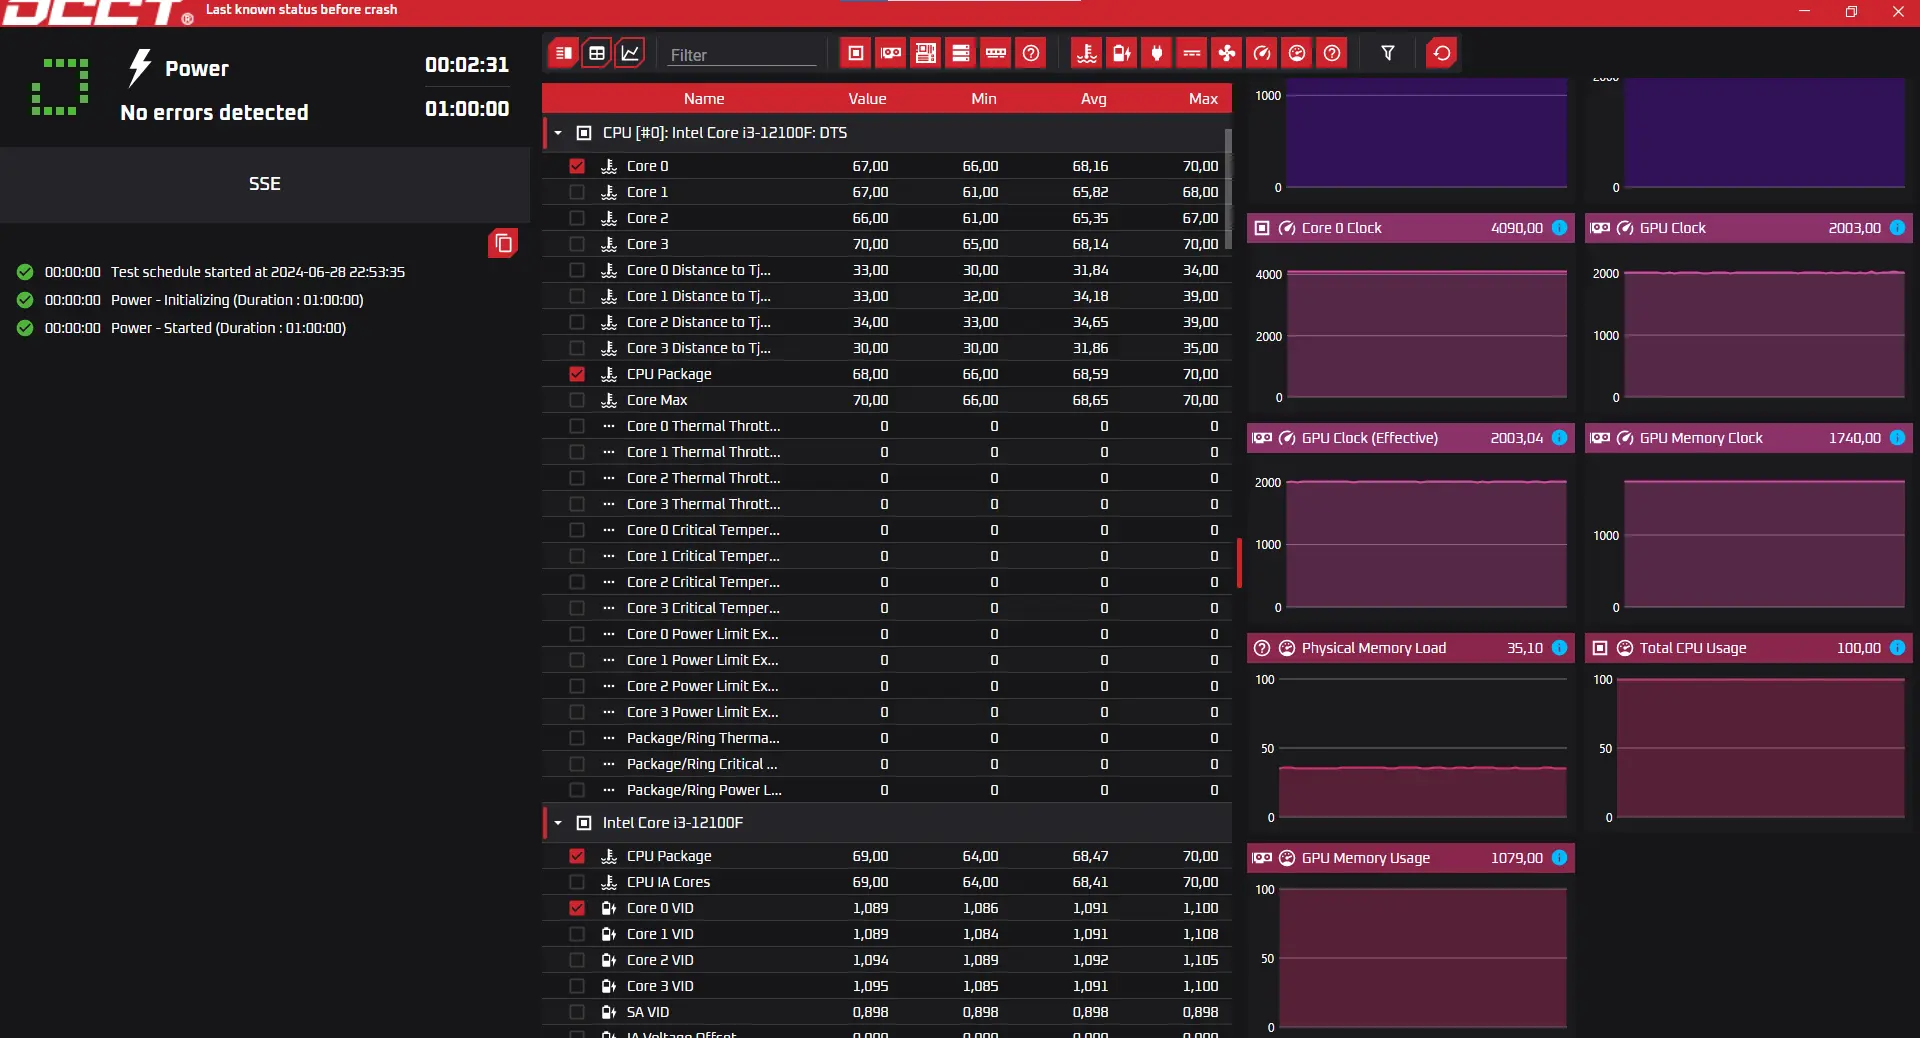Toggle the memory module sensor filter
The image size is (1920, 1038).
tap(996, 53)
